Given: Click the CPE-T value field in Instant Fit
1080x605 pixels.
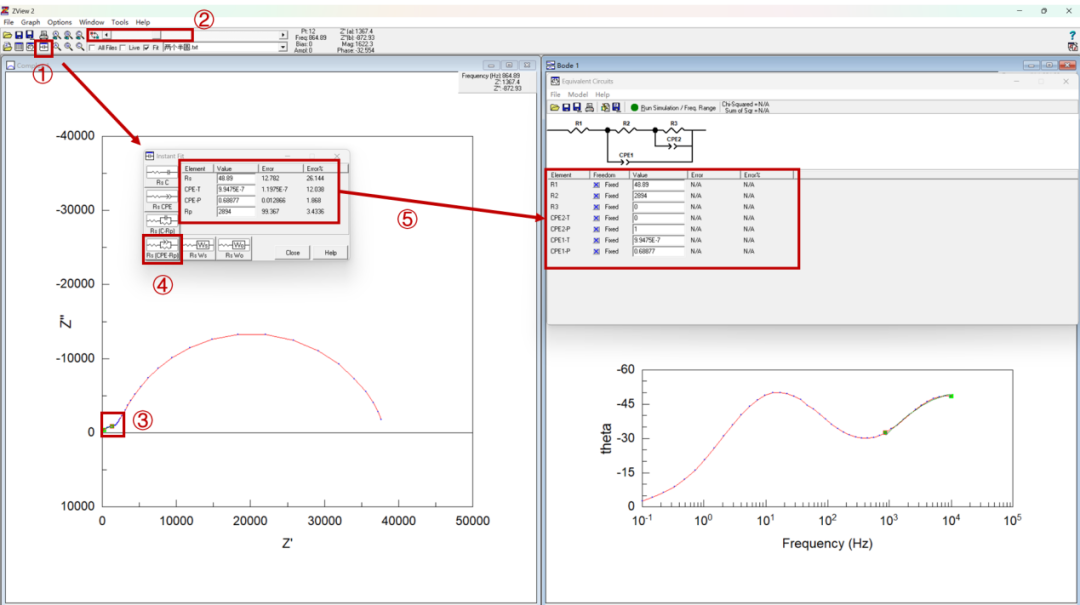Looking at the screenshot, I should coord(236,189).
